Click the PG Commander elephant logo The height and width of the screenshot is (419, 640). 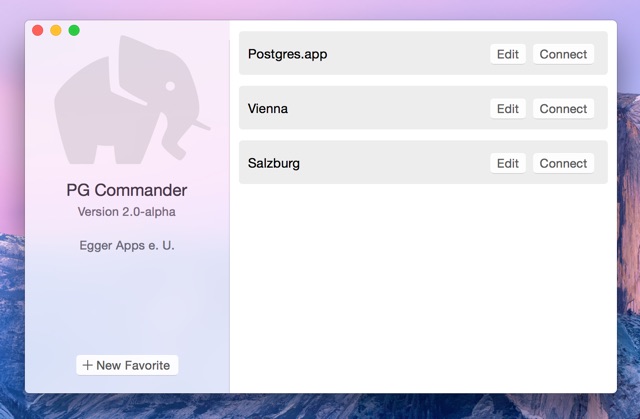click(132, 100)
